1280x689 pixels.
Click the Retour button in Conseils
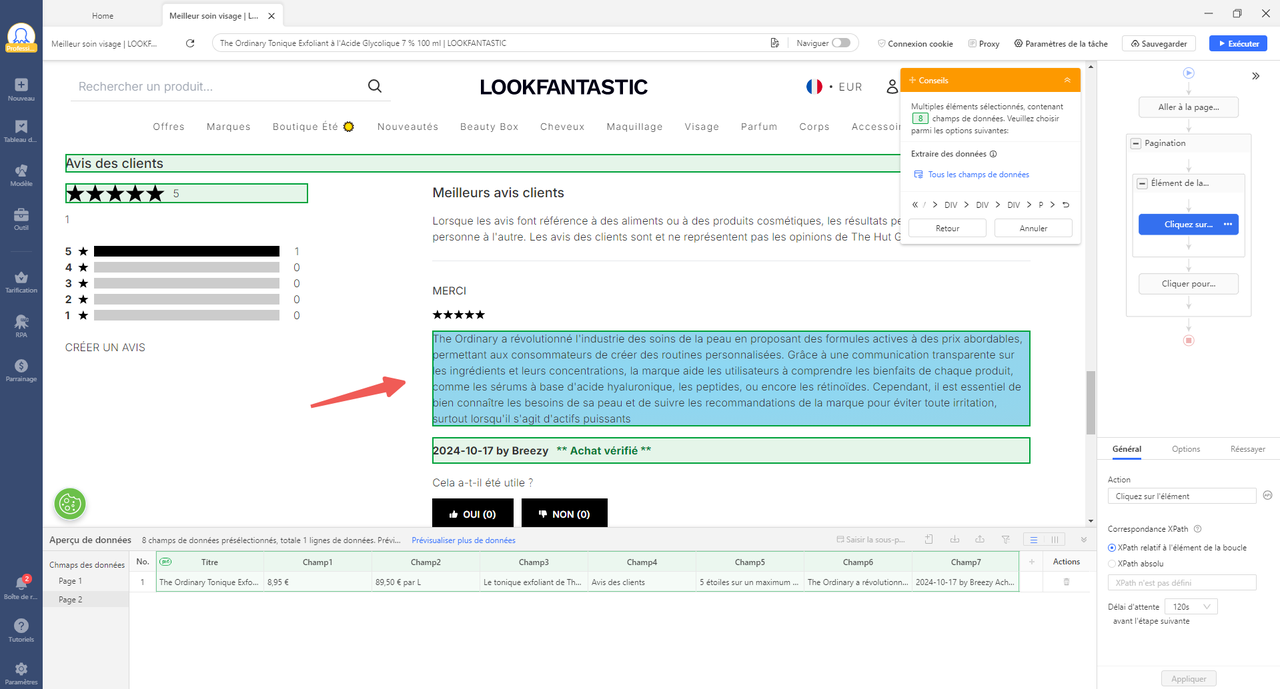coord(947,228)
